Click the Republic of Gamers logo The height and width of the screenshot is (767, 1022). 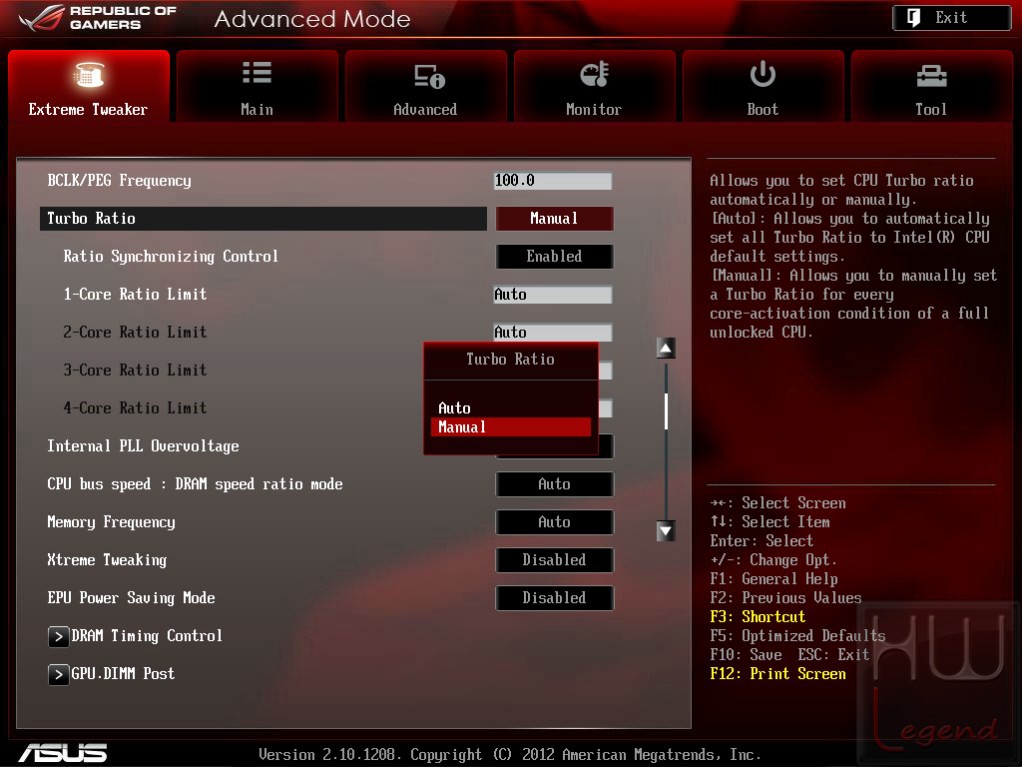tap(97, 18)
